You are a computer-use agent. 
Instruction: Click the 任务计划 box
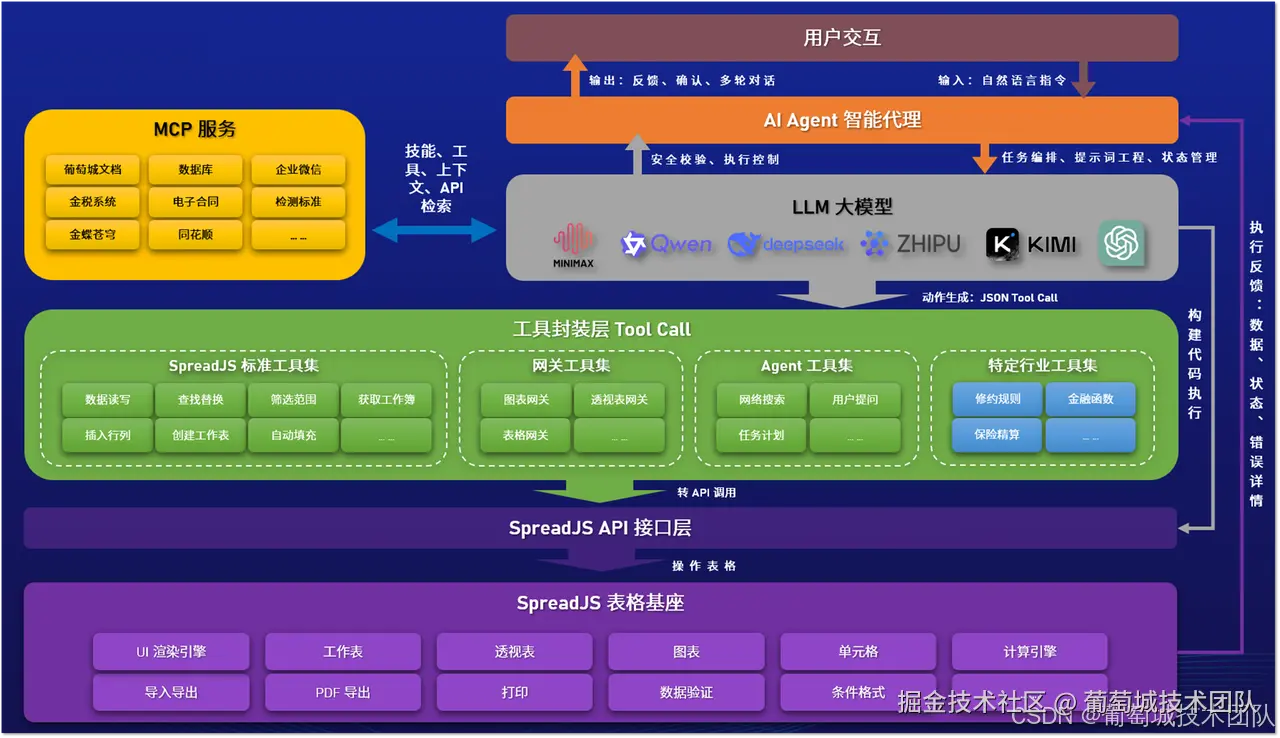click(762, 435)
